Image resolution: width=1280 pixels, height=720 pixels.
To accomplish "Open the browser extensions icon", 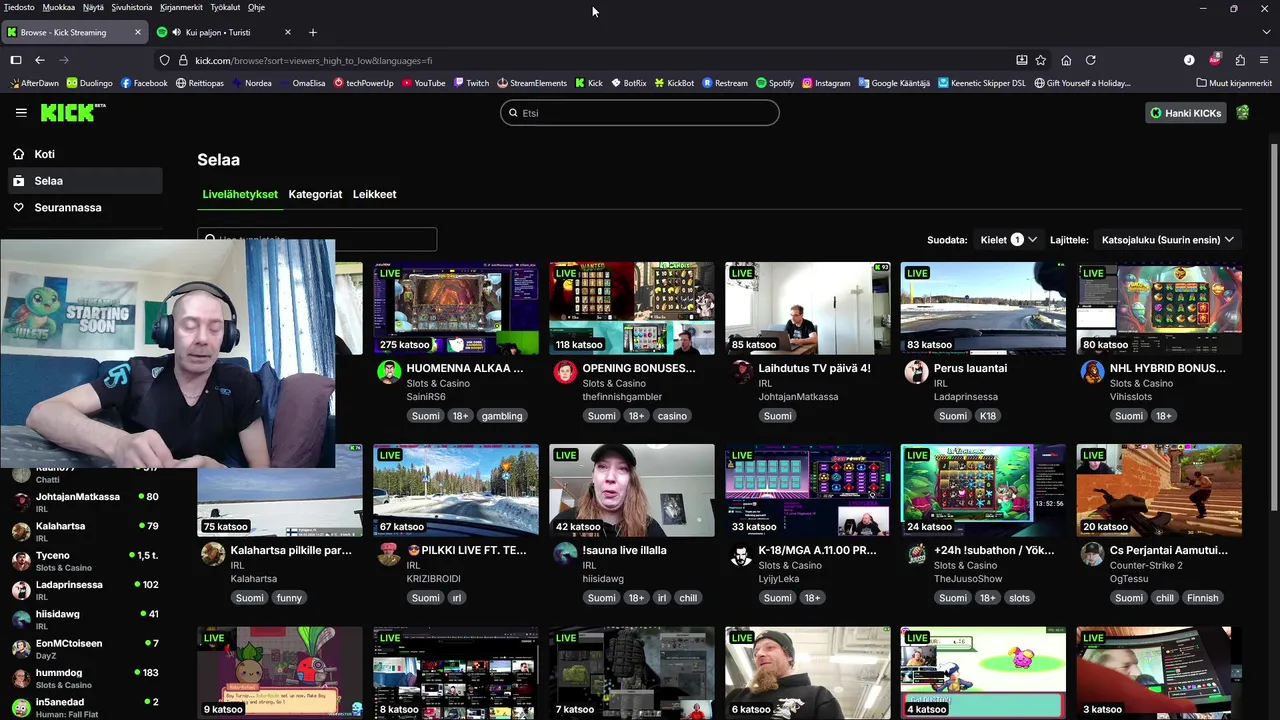I will click(x=1240, y=60).
